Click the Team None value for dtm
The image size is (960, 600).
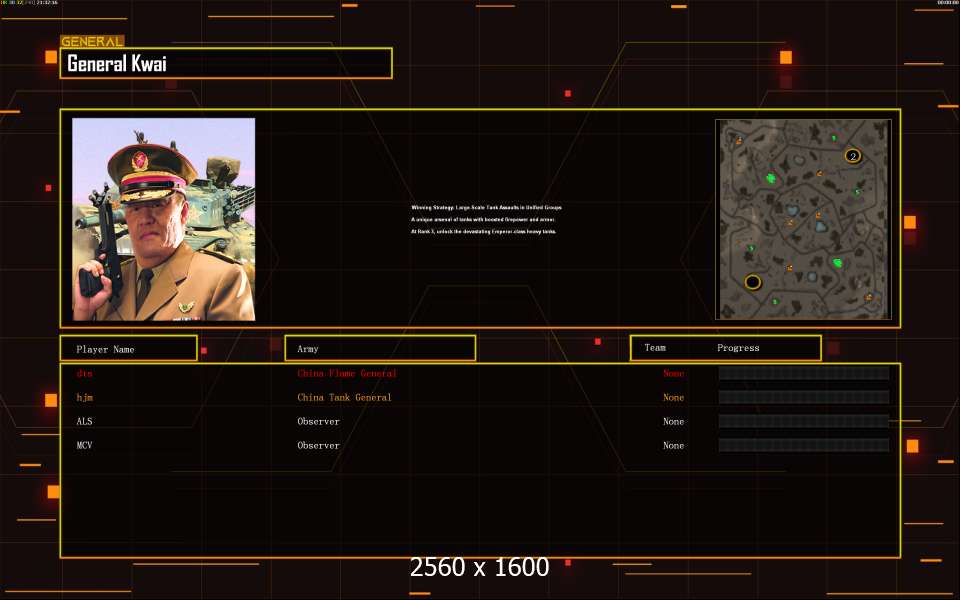pyautogui.click(x=673, y=373)
